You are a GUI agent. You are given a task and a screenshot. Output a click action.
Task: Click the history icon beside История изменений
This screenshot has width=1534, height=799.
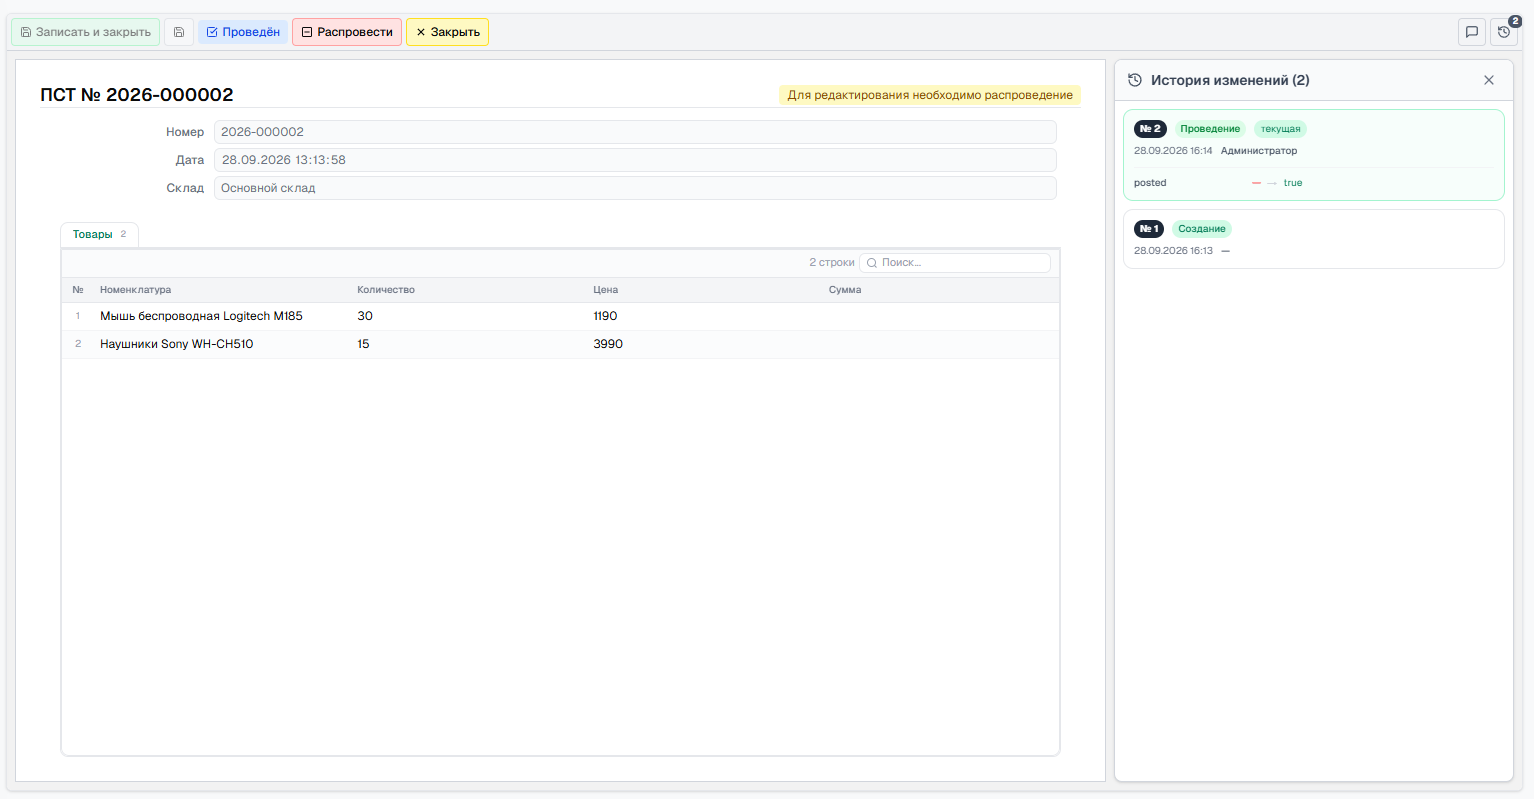1135,80
